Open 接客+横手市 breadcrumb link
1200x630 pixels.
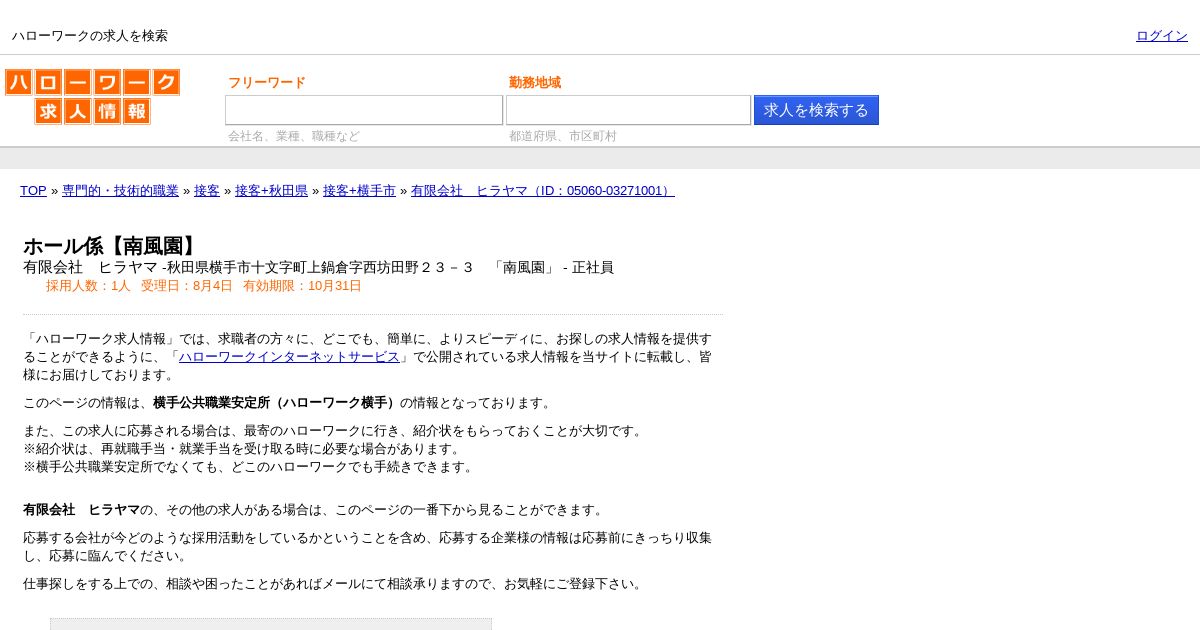click(x=359, y=191)
